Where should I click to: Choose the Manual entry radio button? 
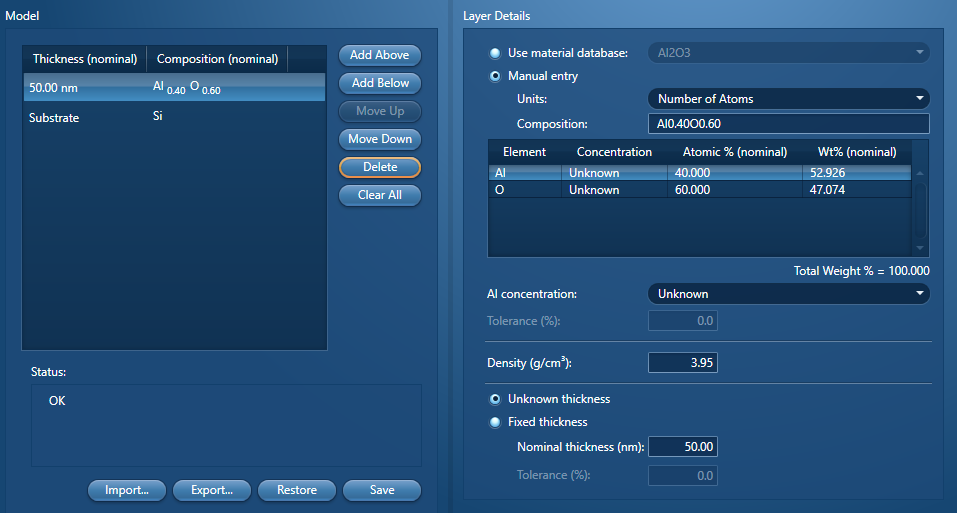(x=495, y=76)
